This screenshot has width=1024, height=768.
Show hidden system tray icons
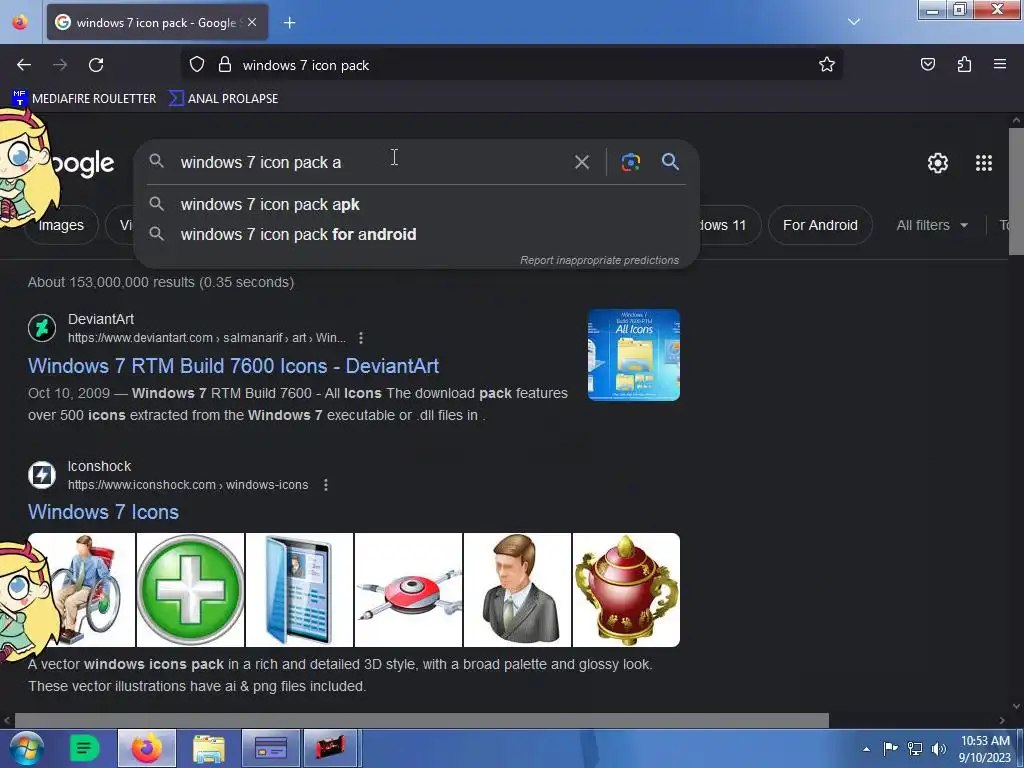tap(866, 749)
